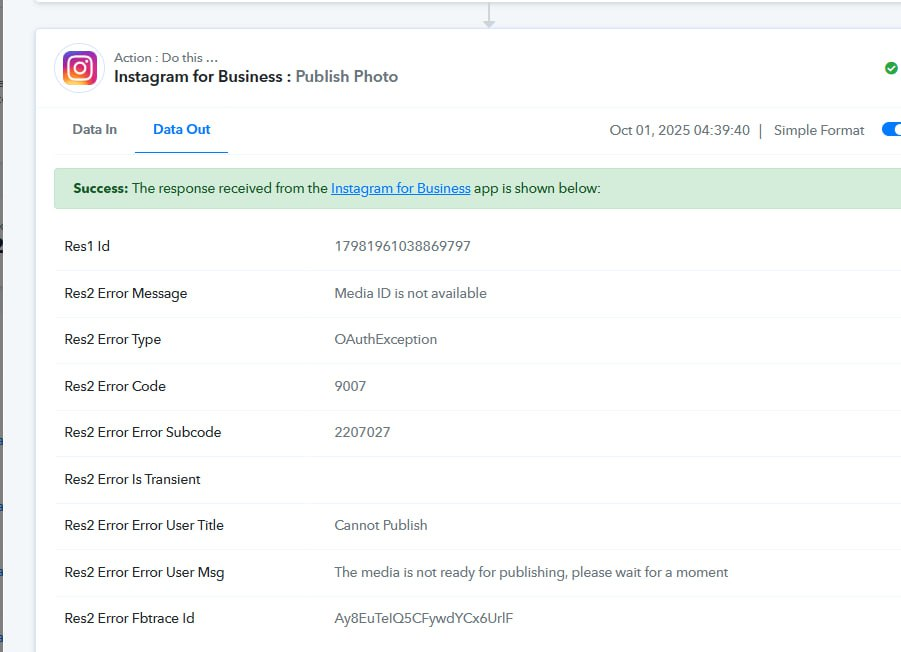
Task: Click the Fbtrace Id value
Action: tap(423, 618)
